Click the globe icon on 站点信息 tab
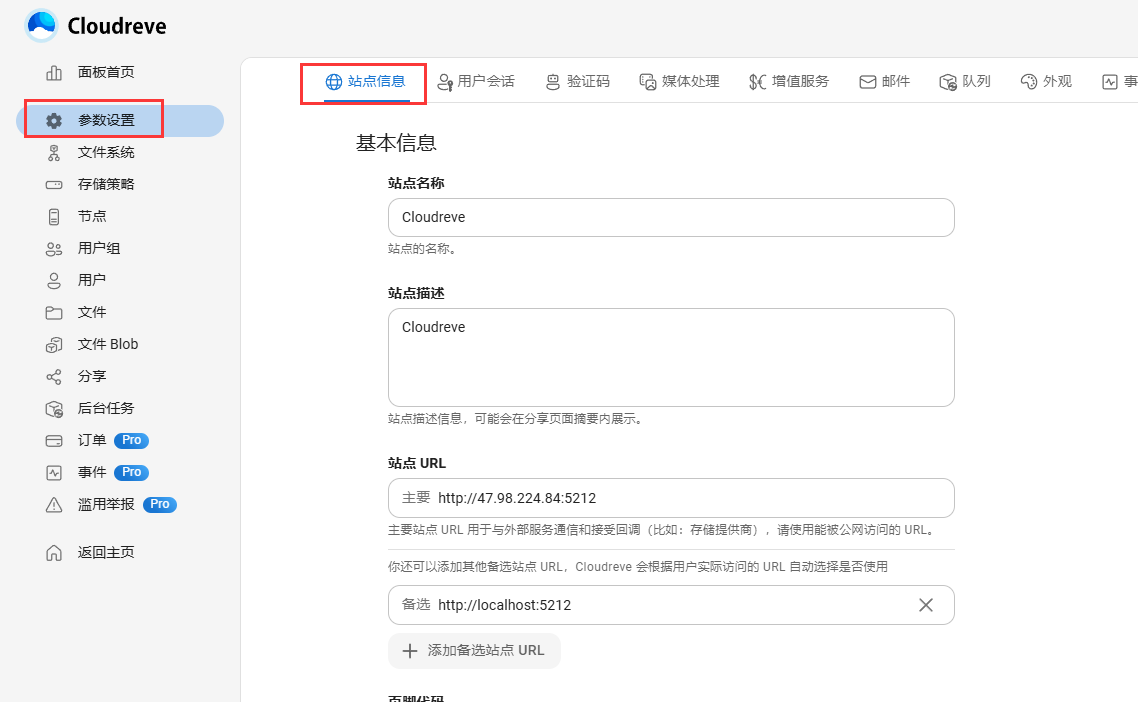The height and width of the screenshot is (702, 1138). 333,81
